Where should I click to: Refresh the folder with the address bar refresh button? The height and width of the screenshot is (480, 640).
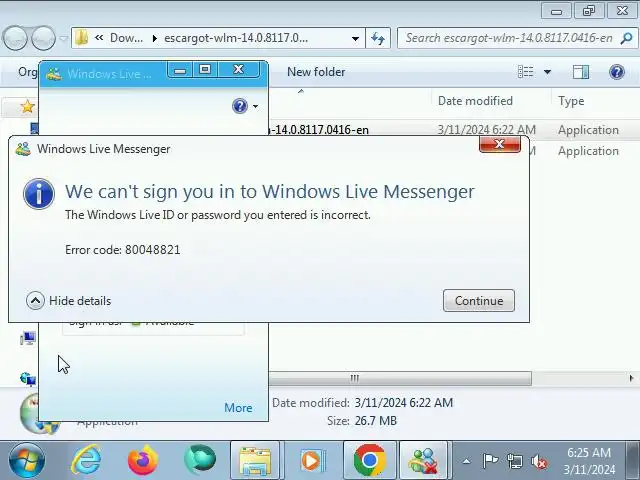pos(378,38)
